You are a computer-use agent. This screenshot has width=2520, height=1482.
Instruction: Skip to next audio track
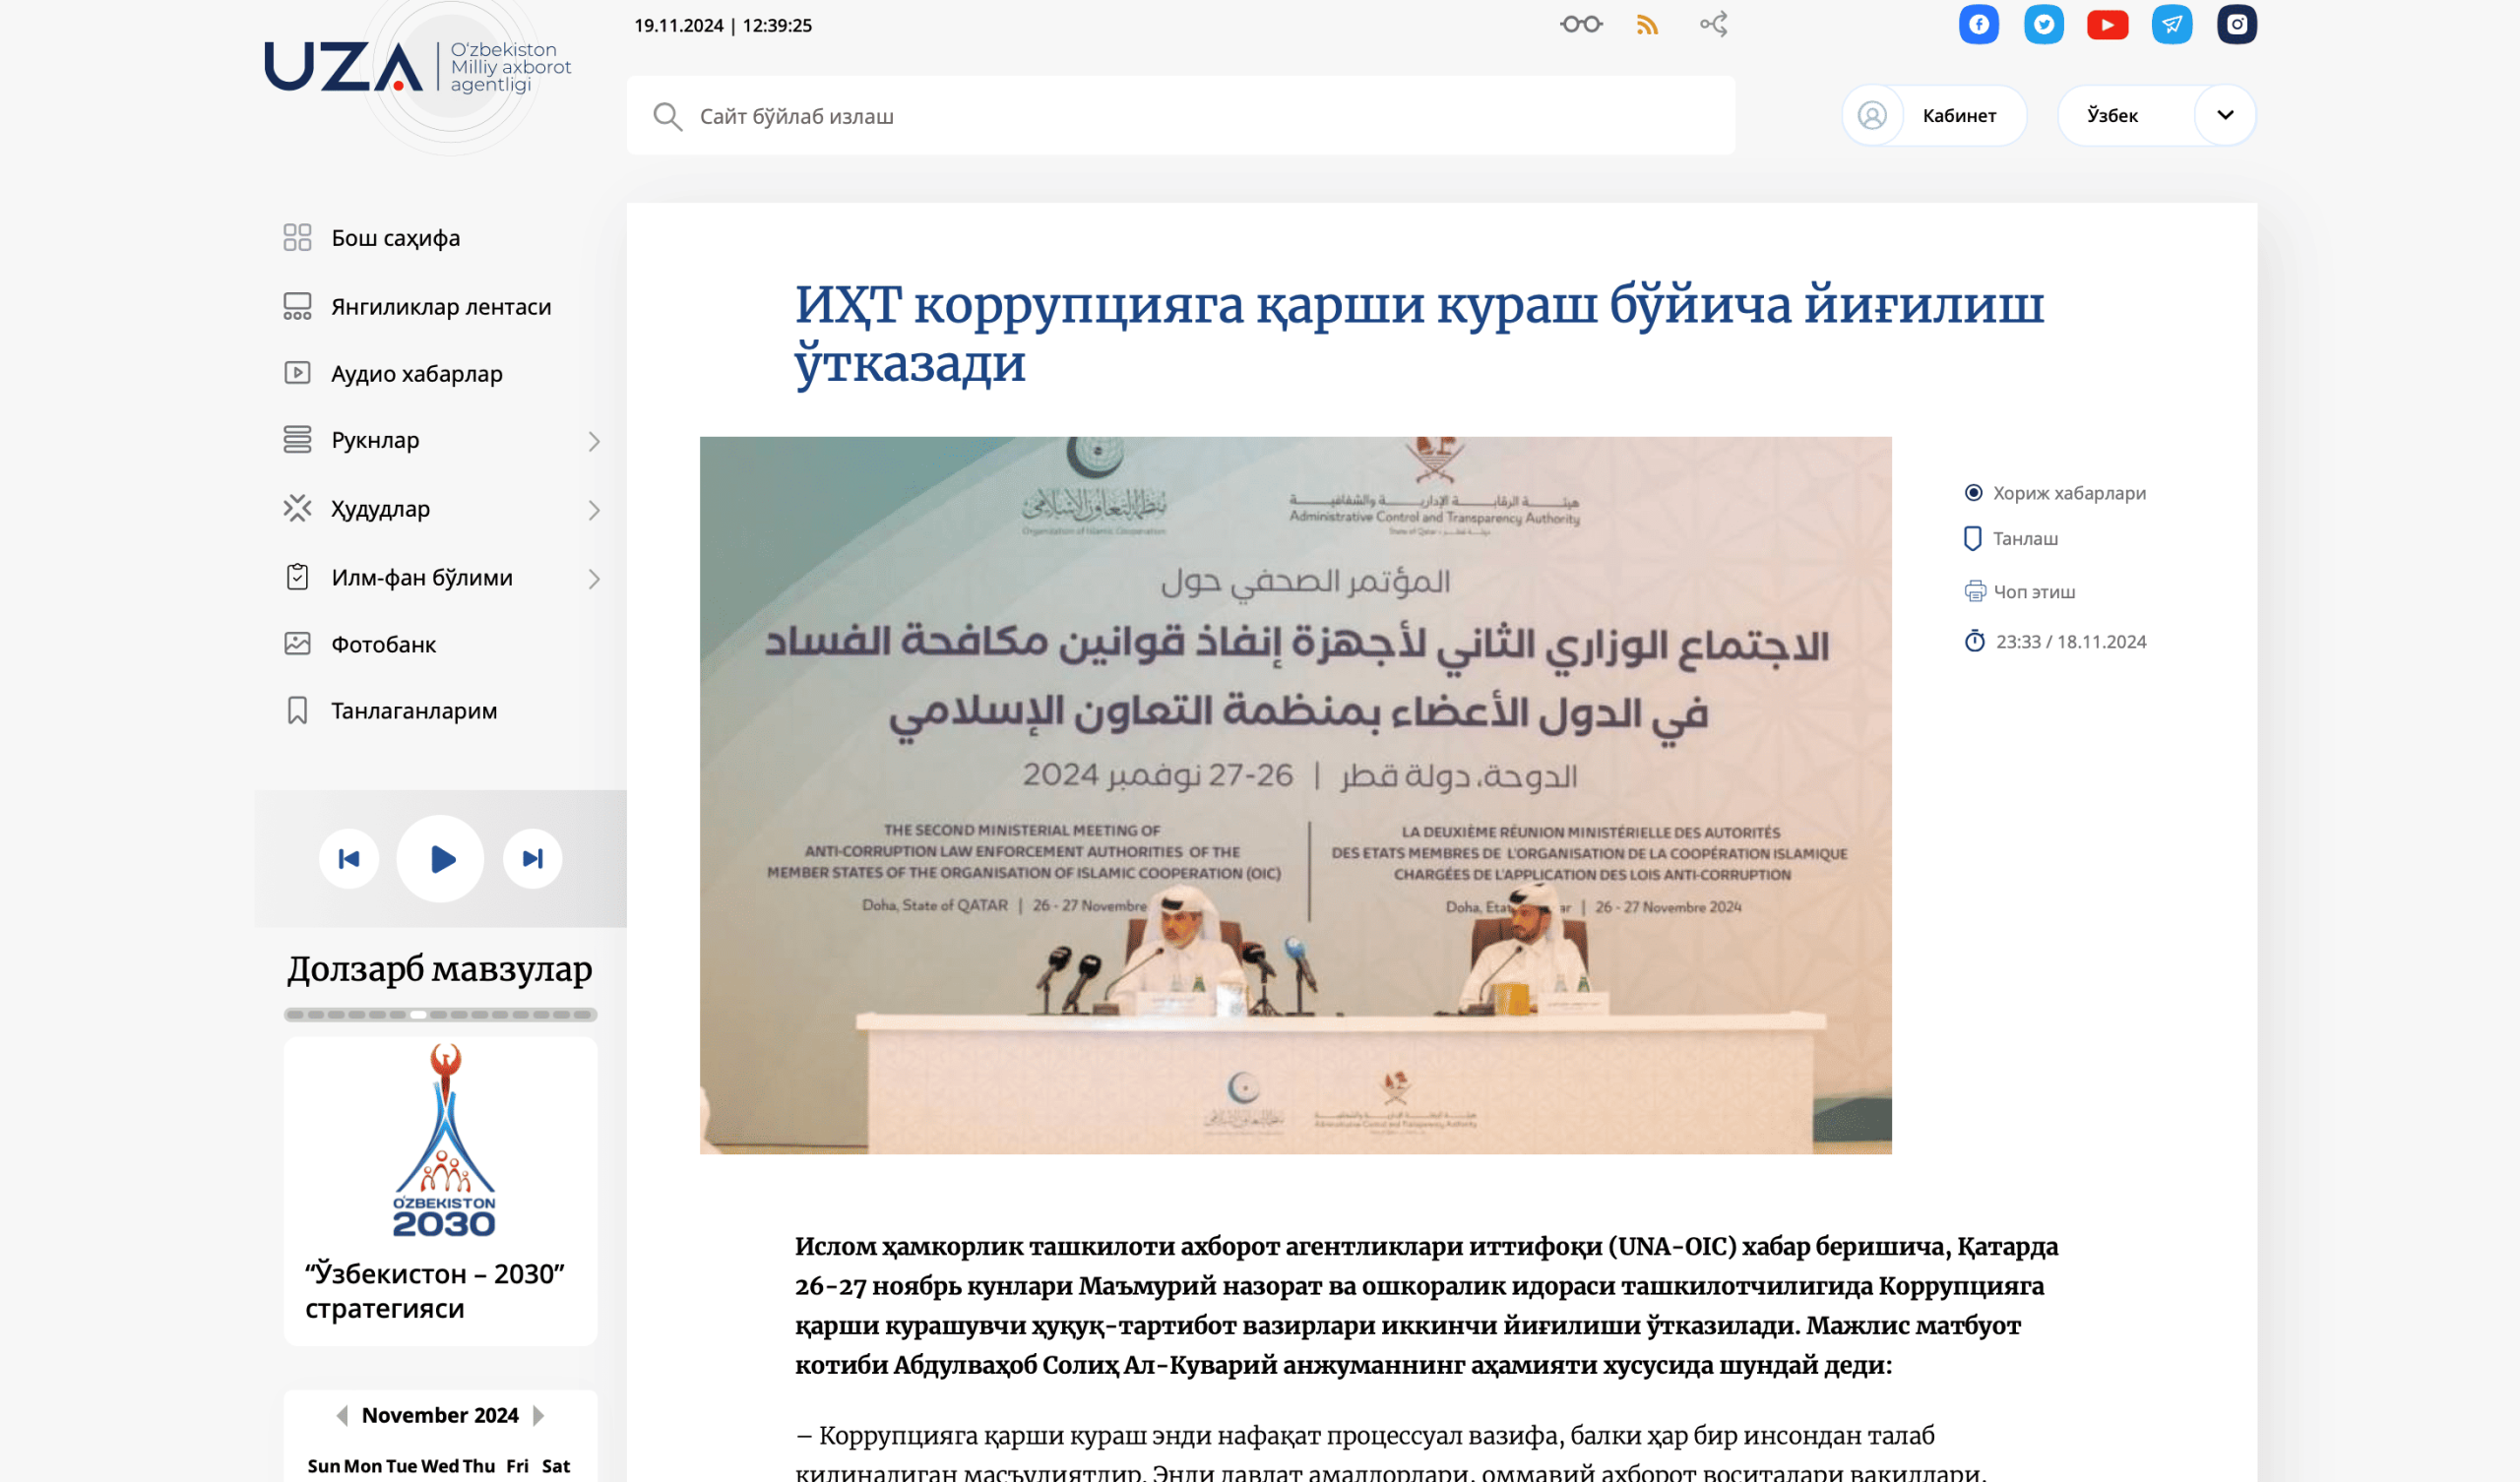(532, 859)
